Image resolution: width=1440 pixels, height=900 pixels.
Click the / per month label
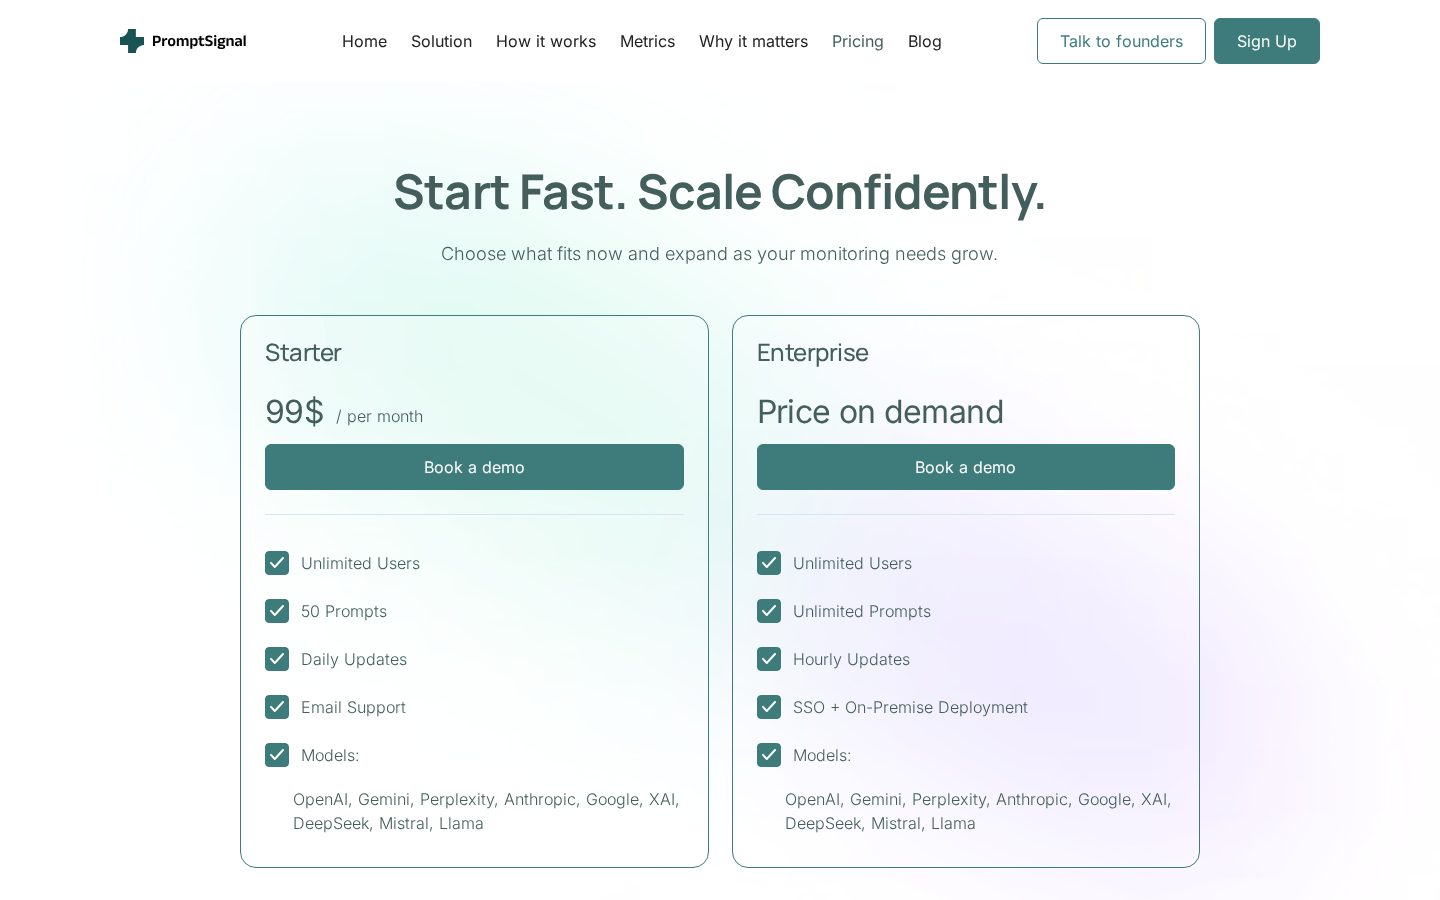tap(380, 416)
